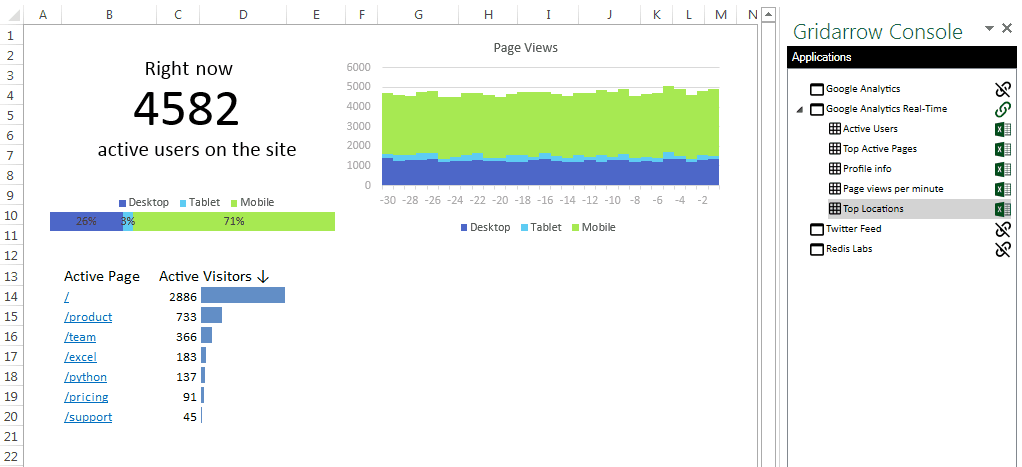Click the Excel icon next to Top Locations

(x=1002, y=209)
